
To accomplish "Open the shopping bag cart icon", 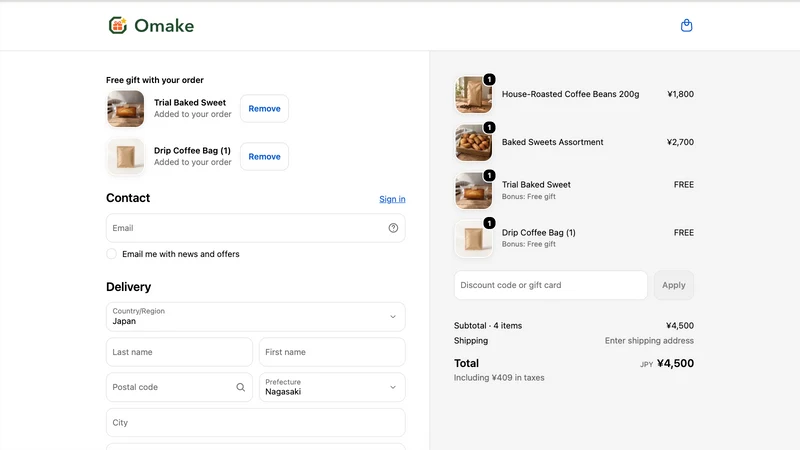I will tap(686, 26).
